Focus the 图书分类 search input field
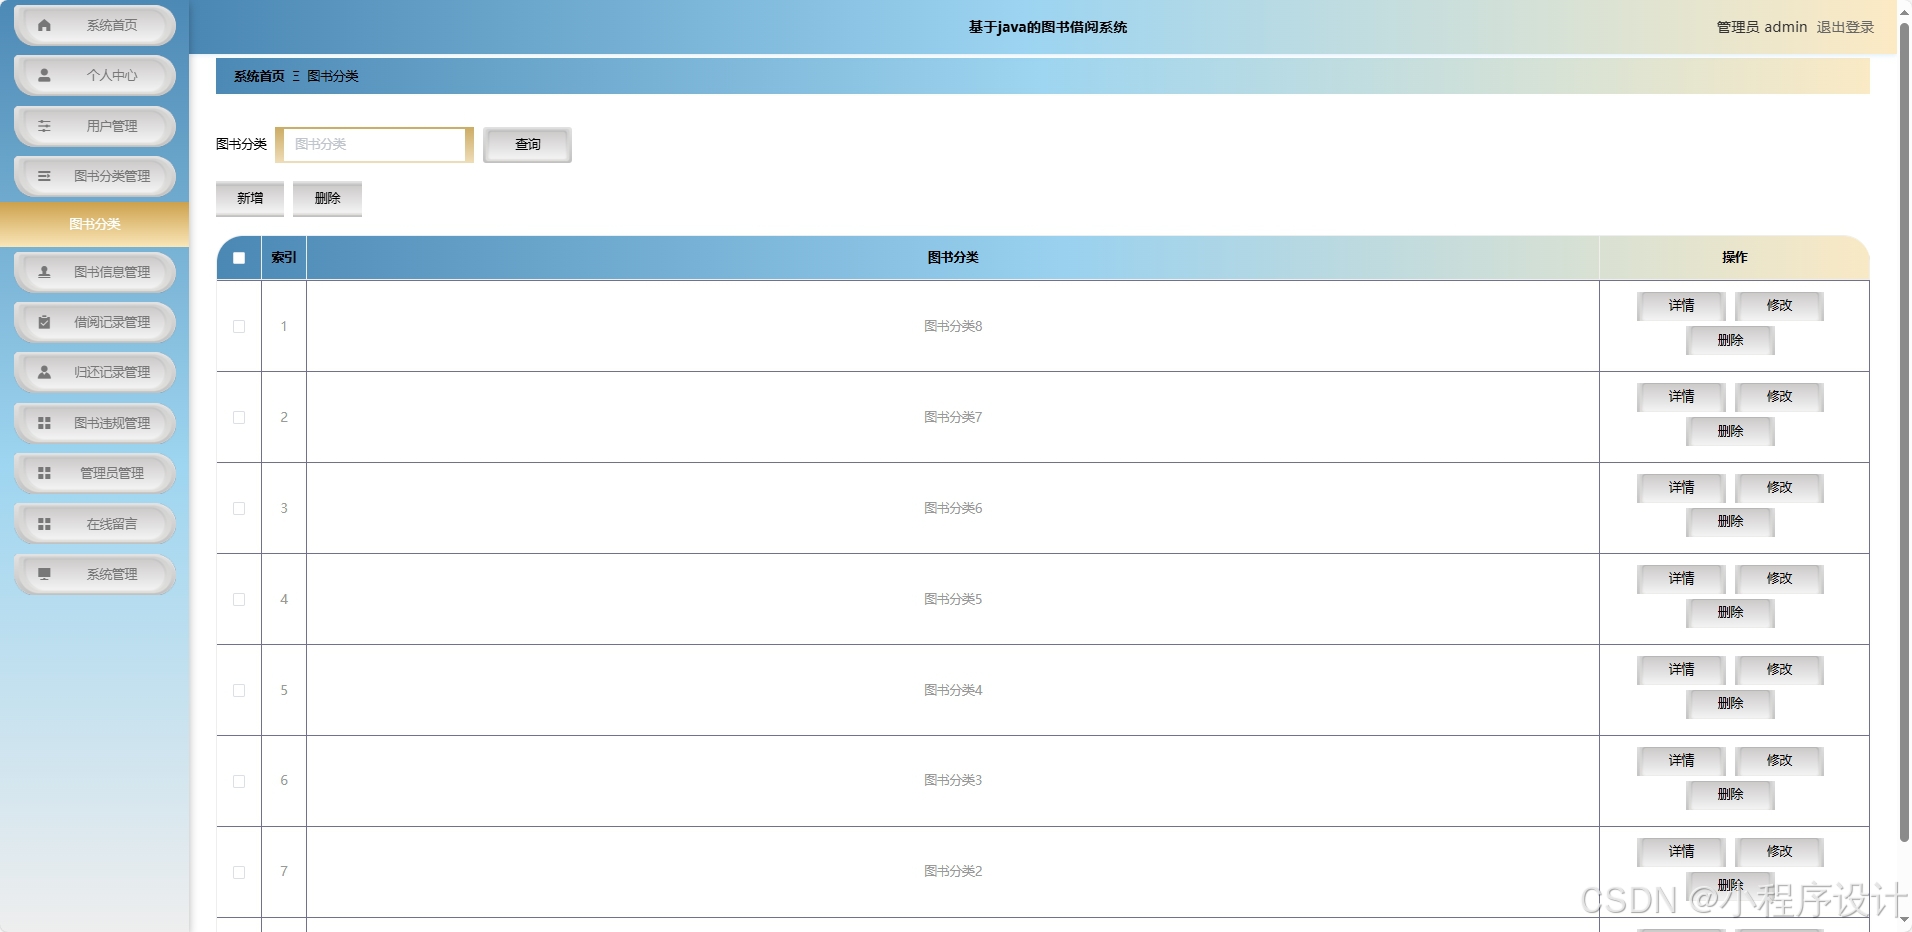Screen dimensions: 1912x932 tap(374, 144)
